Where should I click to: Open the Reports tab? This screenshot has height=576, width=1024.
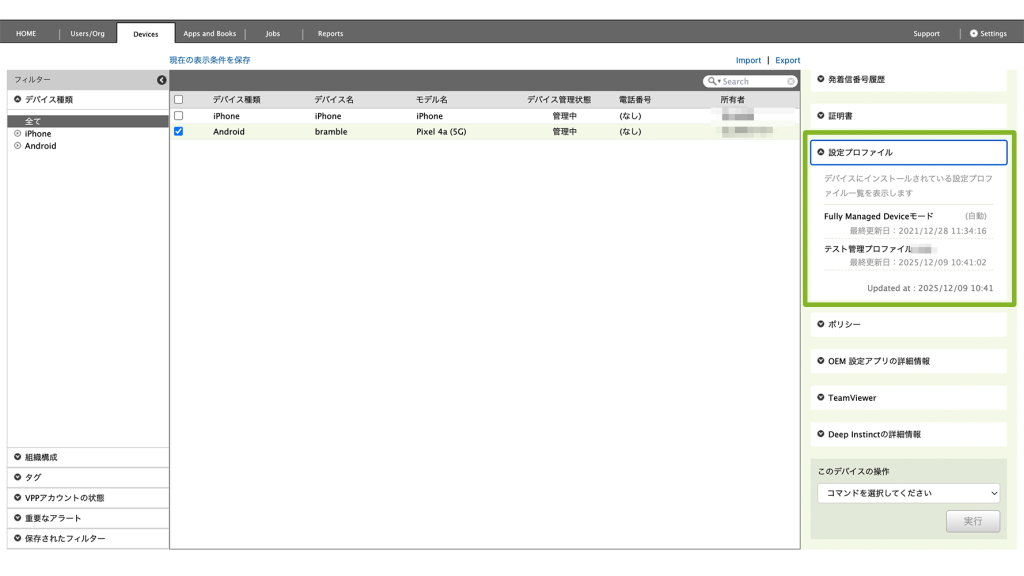[330, 33]
